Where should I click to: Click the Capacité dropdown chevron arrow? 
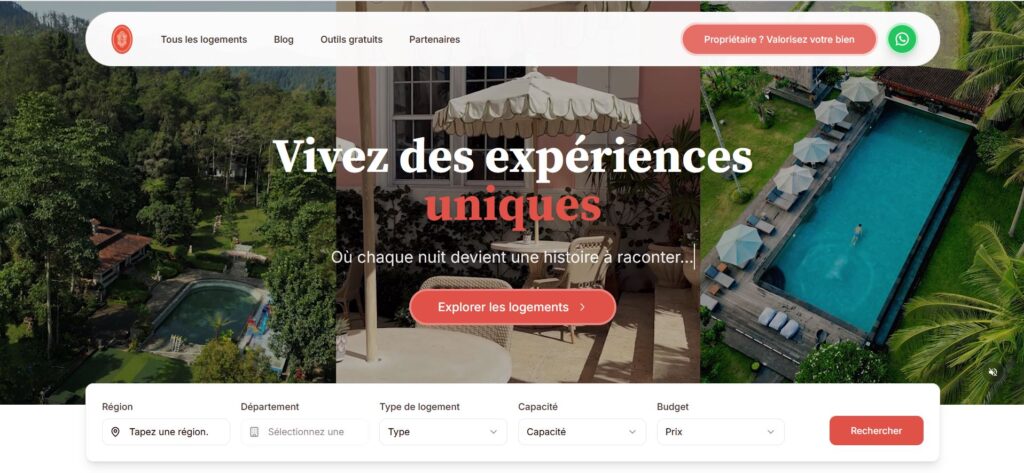click(632, 432)
